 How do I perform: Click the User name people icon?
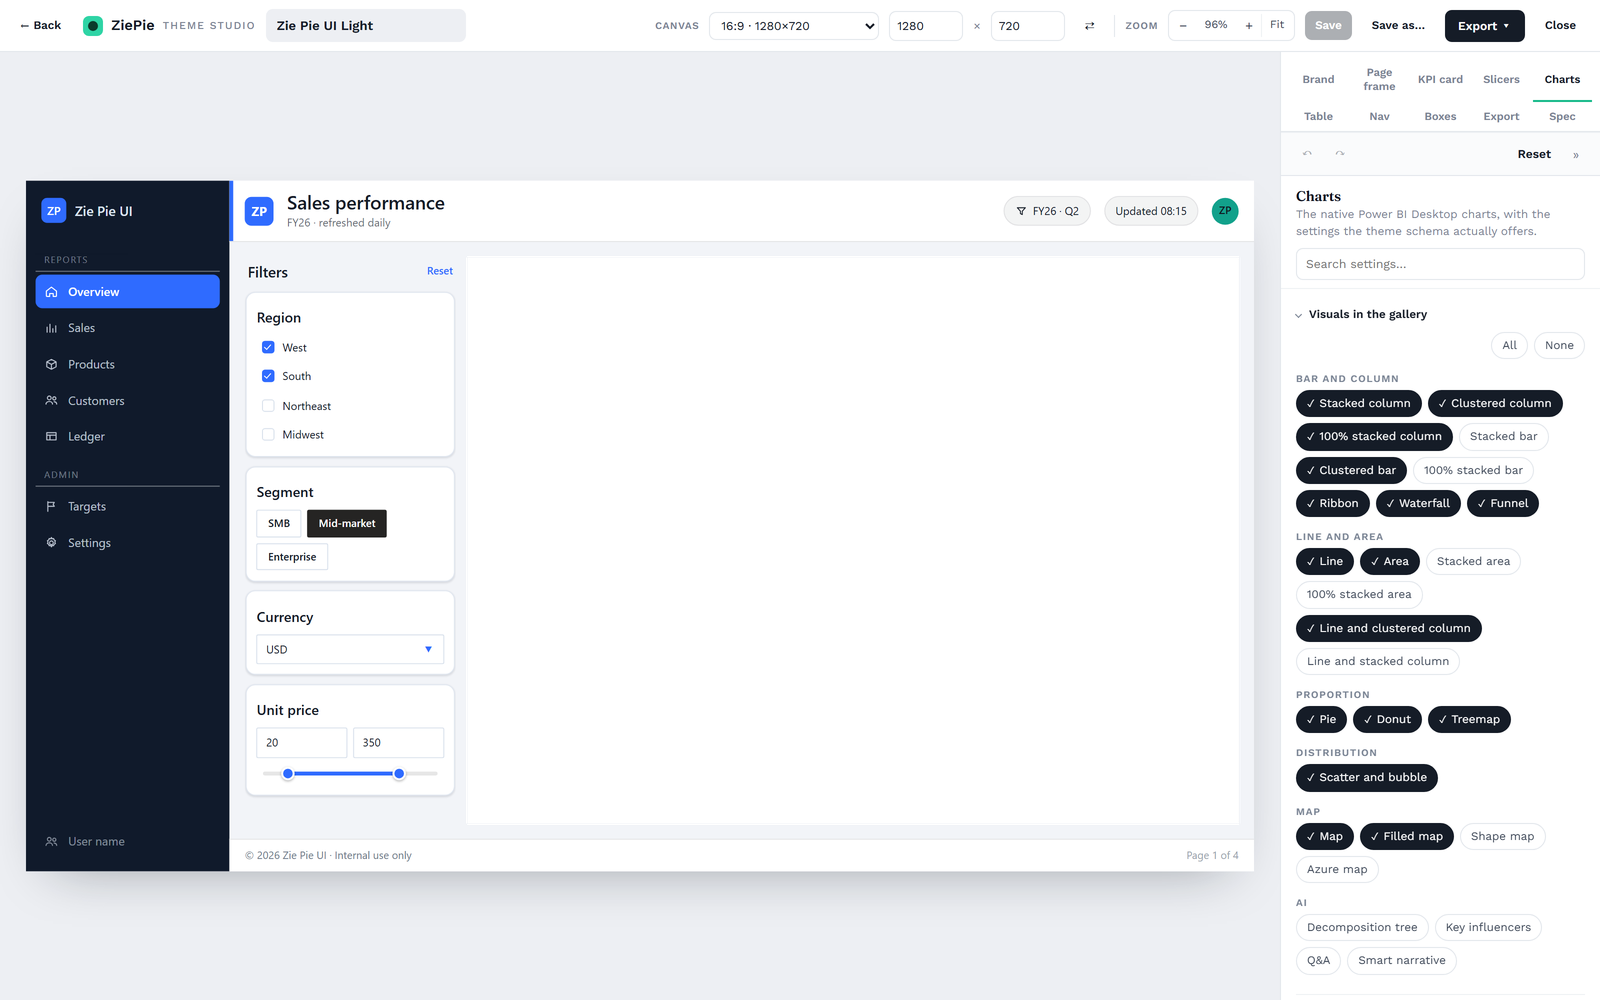coord(52,842)
